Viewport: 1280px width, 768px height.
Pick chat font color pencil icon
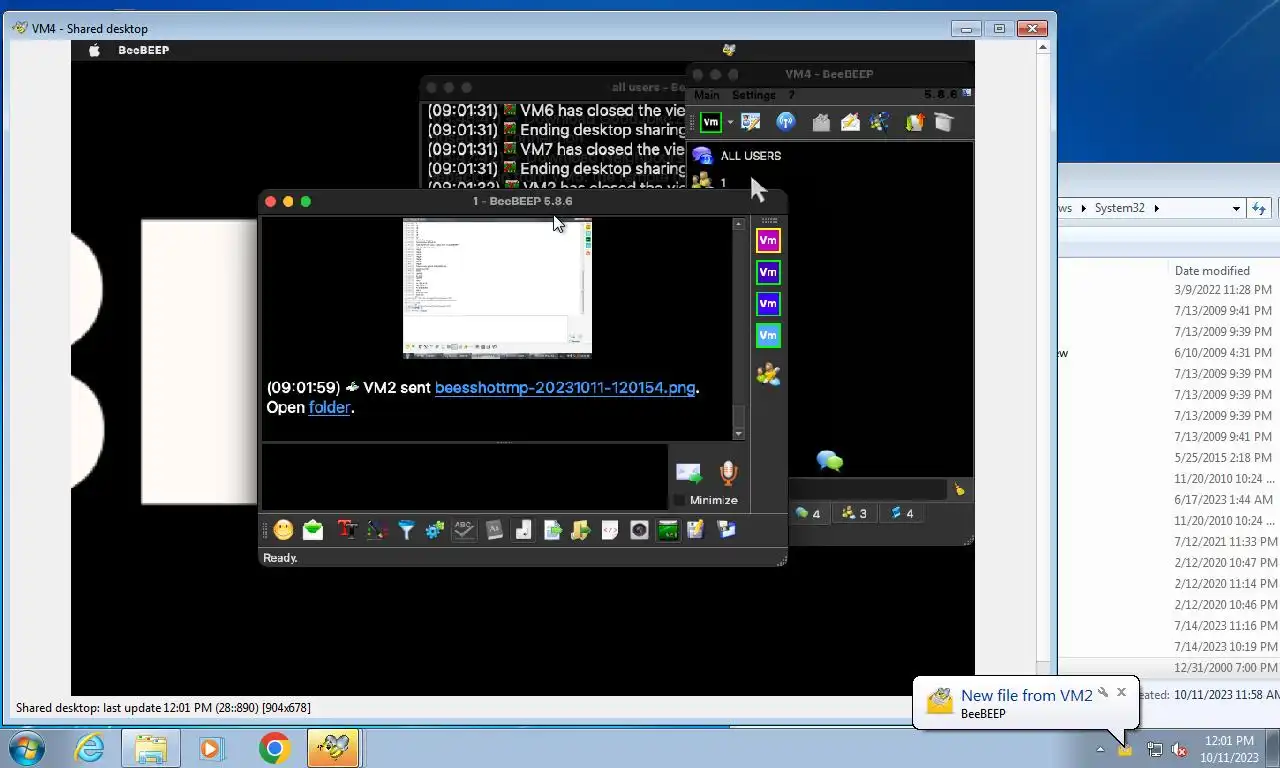(377, 530)
